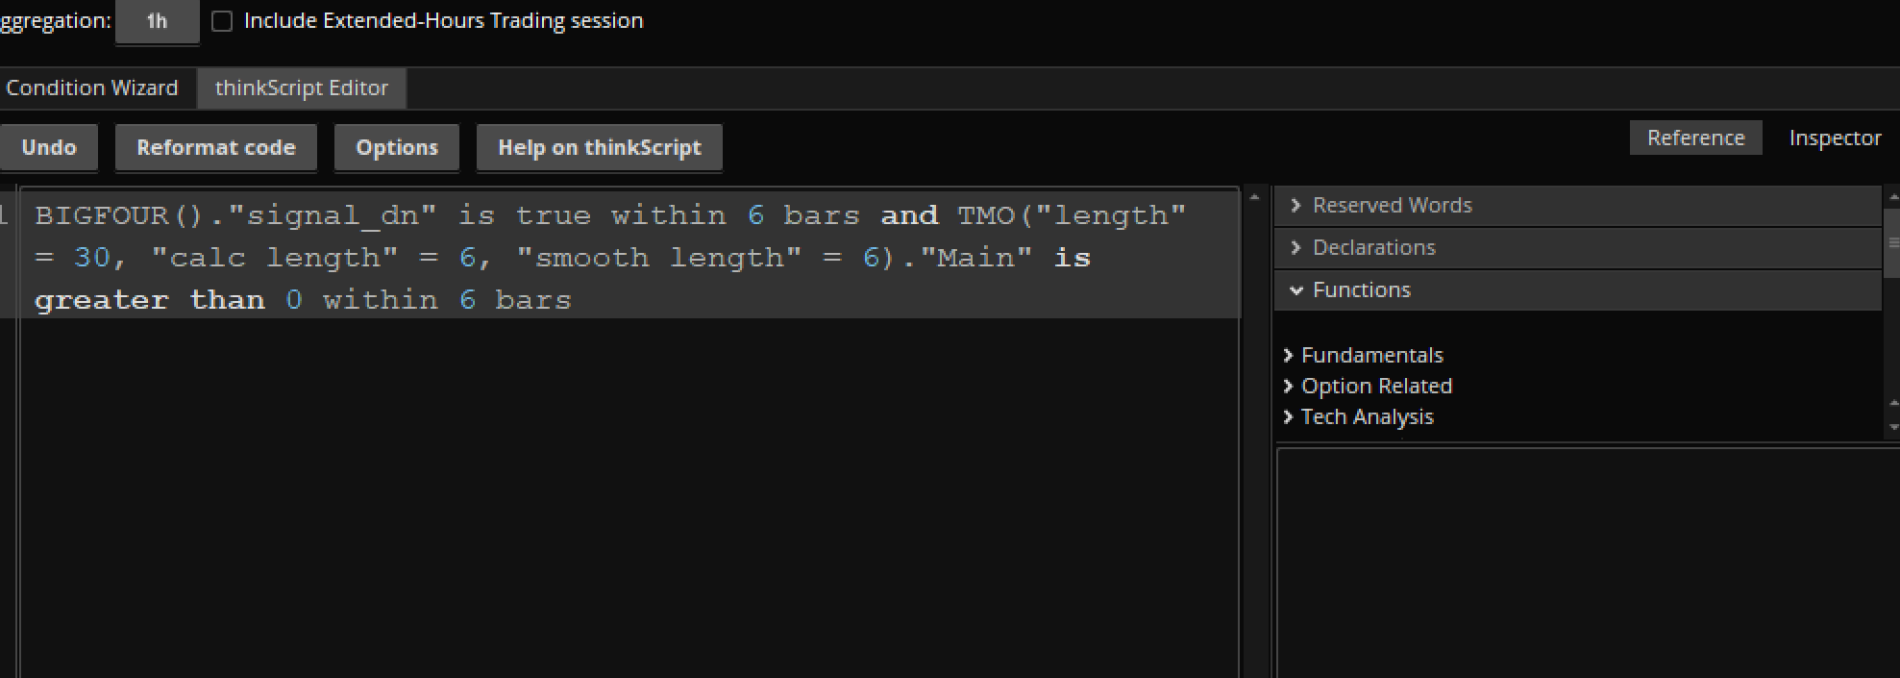1900x678 pixels.
Task: Expand the Reserved Words section chevron
Action: (1296, 205)
